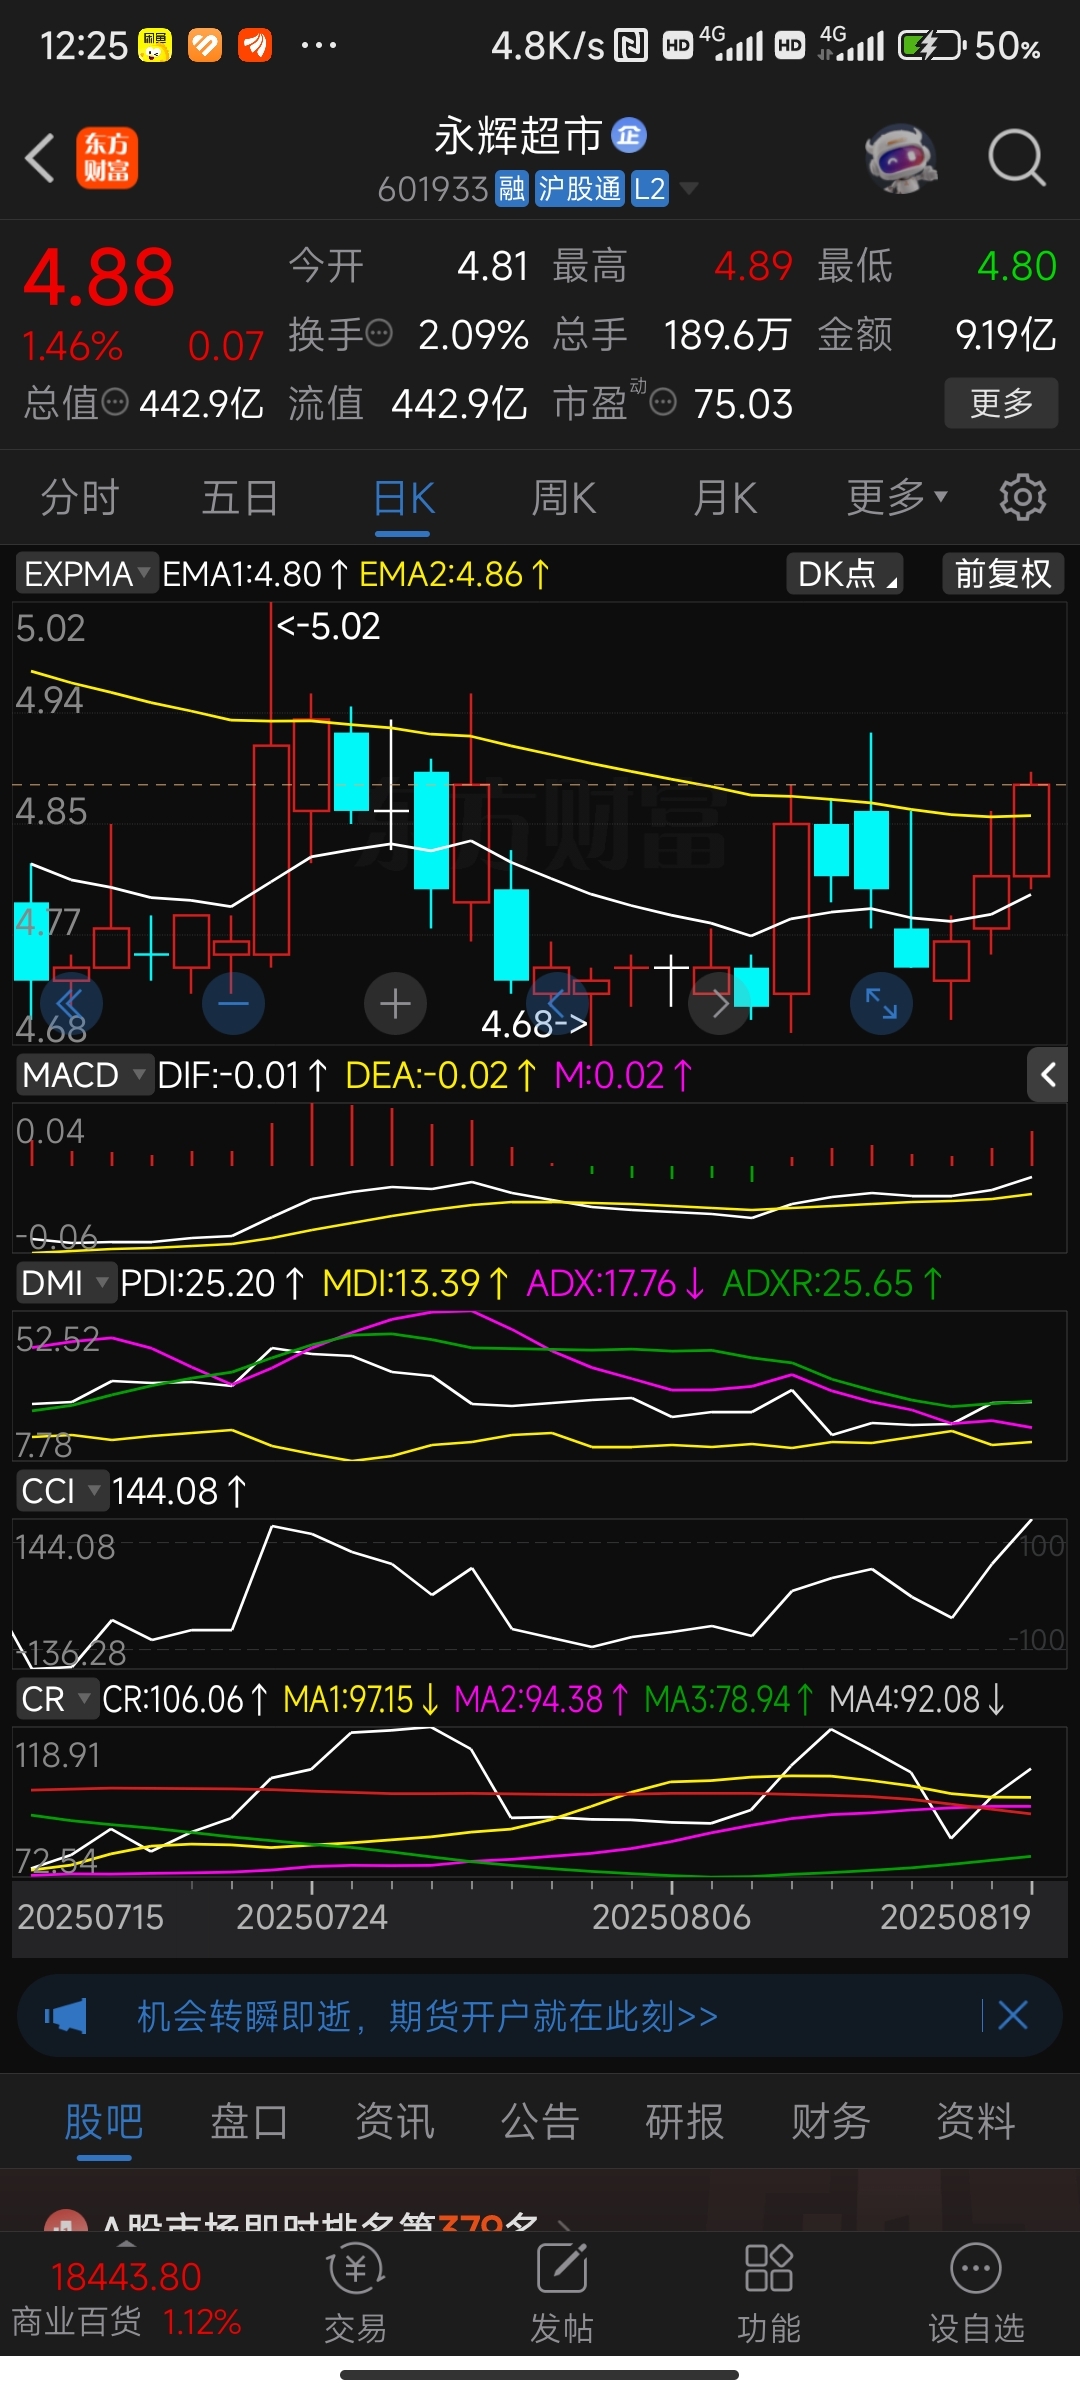
Task: Switch to 月K tab
Action: (x=726, y=497)
